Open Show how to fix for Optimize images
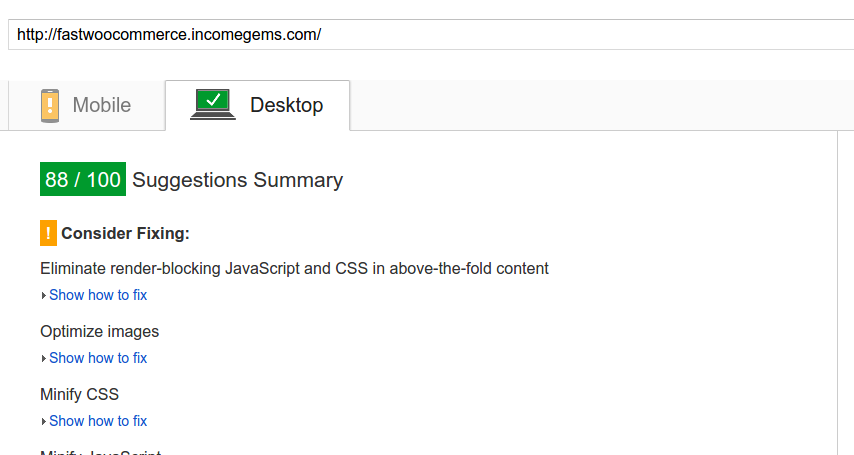 coord(98,358)
